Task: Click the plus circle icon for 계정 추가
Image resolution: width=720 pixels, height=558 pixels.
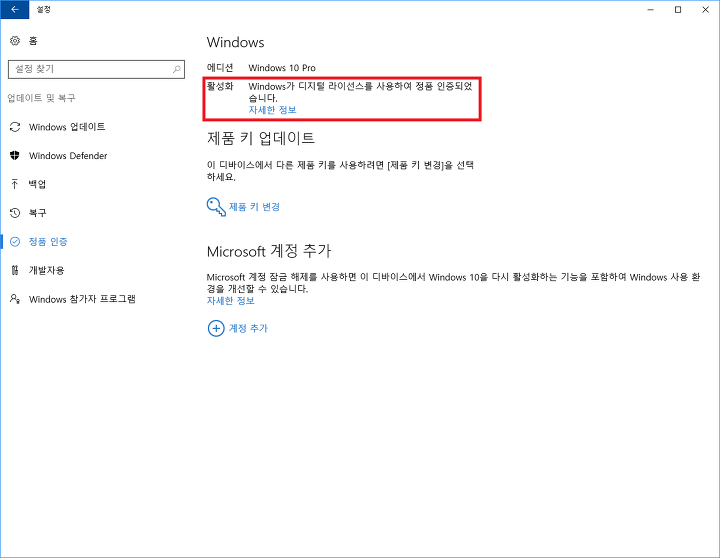Action: tap(216, 328)
